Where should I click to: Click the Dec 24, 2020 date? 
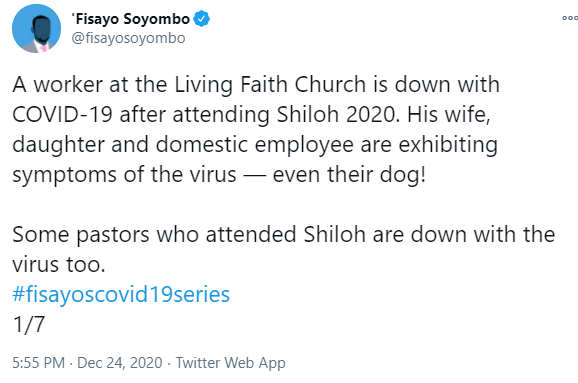point(120,363)
